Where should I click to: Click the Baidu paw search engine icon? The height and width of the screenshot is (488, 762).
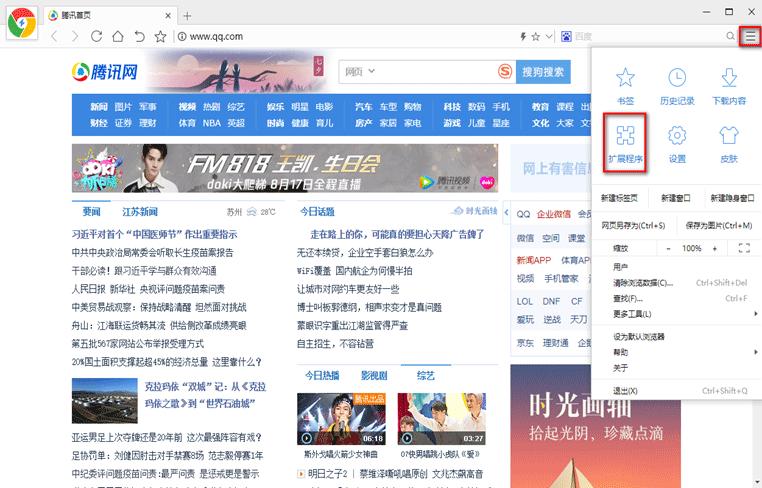pyautogui.click(x=566, y=36)
